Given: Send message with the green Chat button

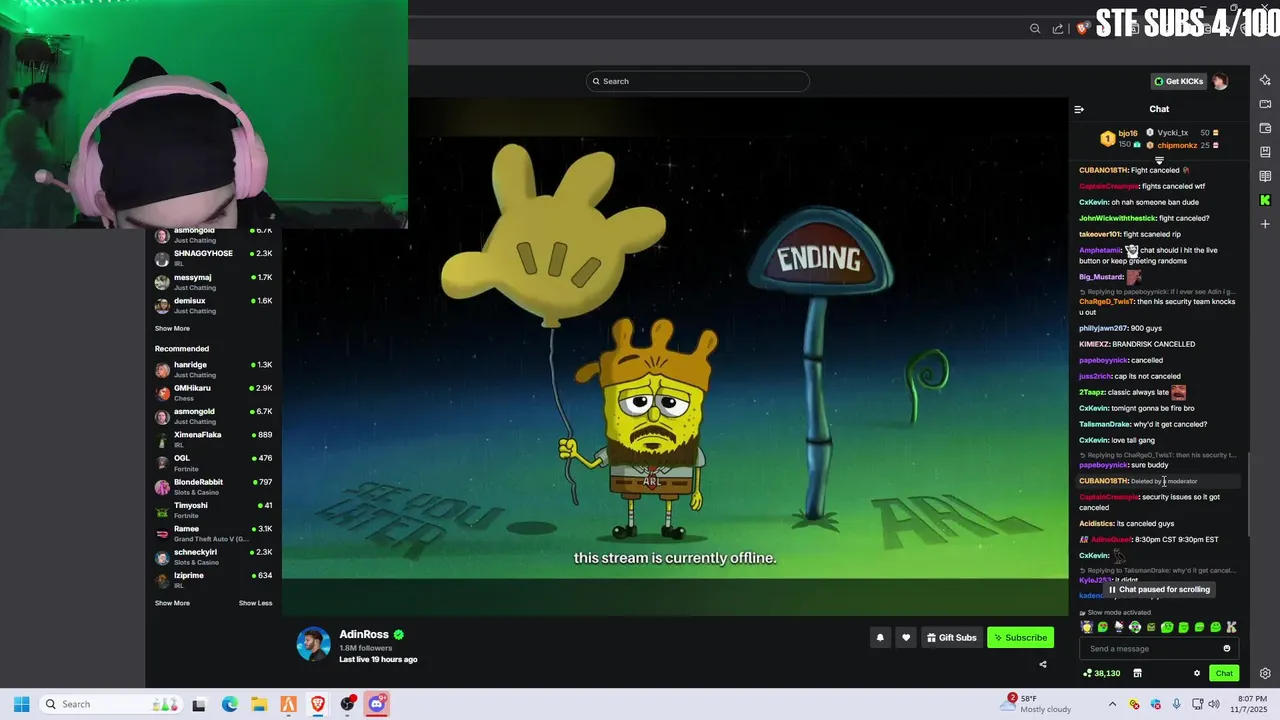Looking at the screenshot, I should [x=1224, y=673].
